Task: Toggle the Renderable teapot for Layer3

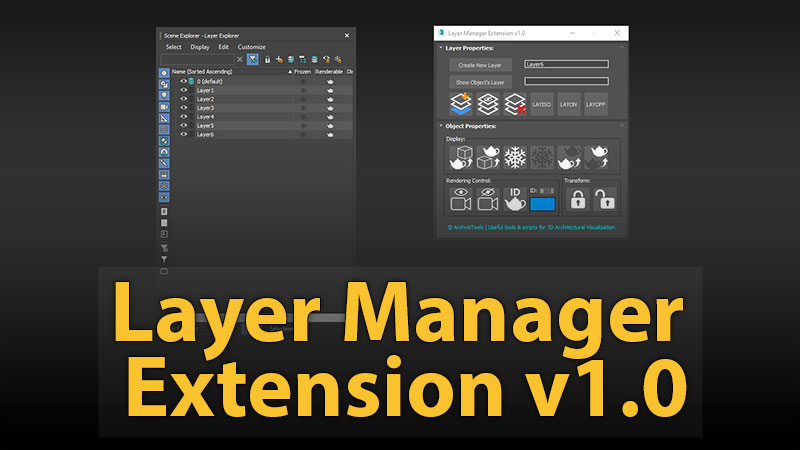Action: [330, 108]
